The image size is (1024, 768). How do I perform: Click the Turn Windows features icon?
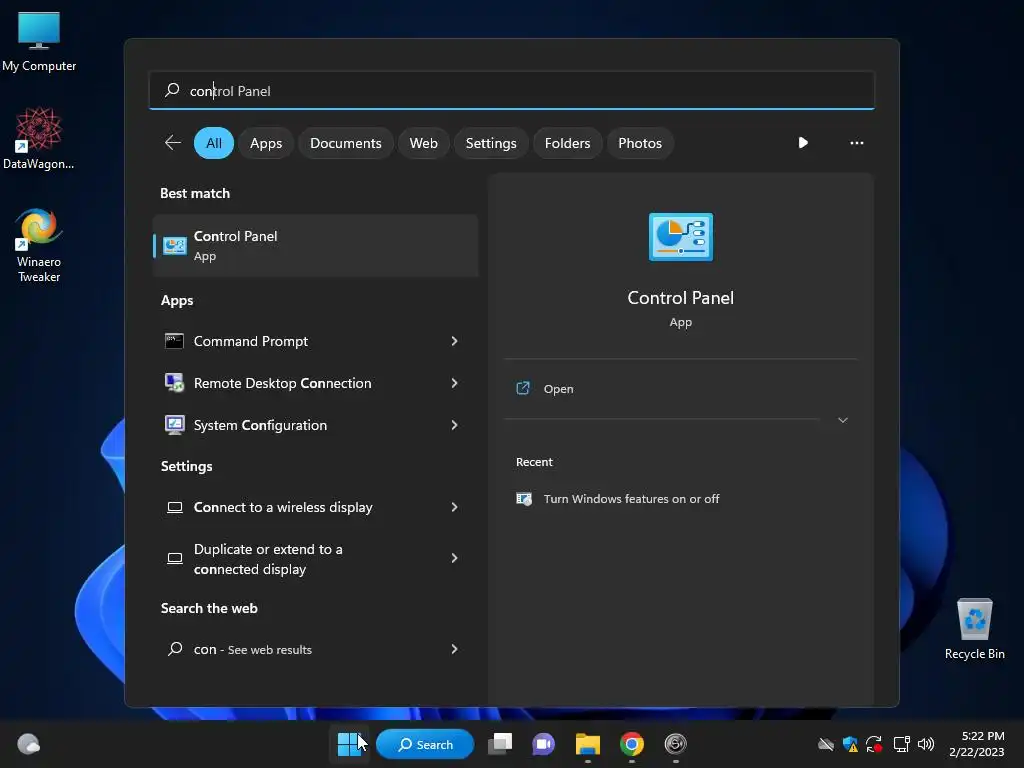524,498
